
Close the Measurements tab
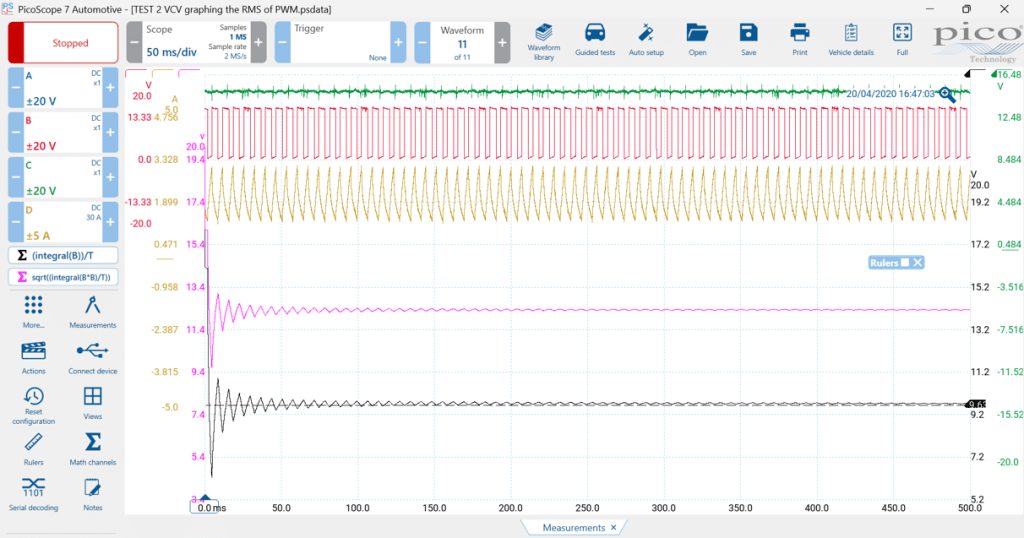pos(613,528)
